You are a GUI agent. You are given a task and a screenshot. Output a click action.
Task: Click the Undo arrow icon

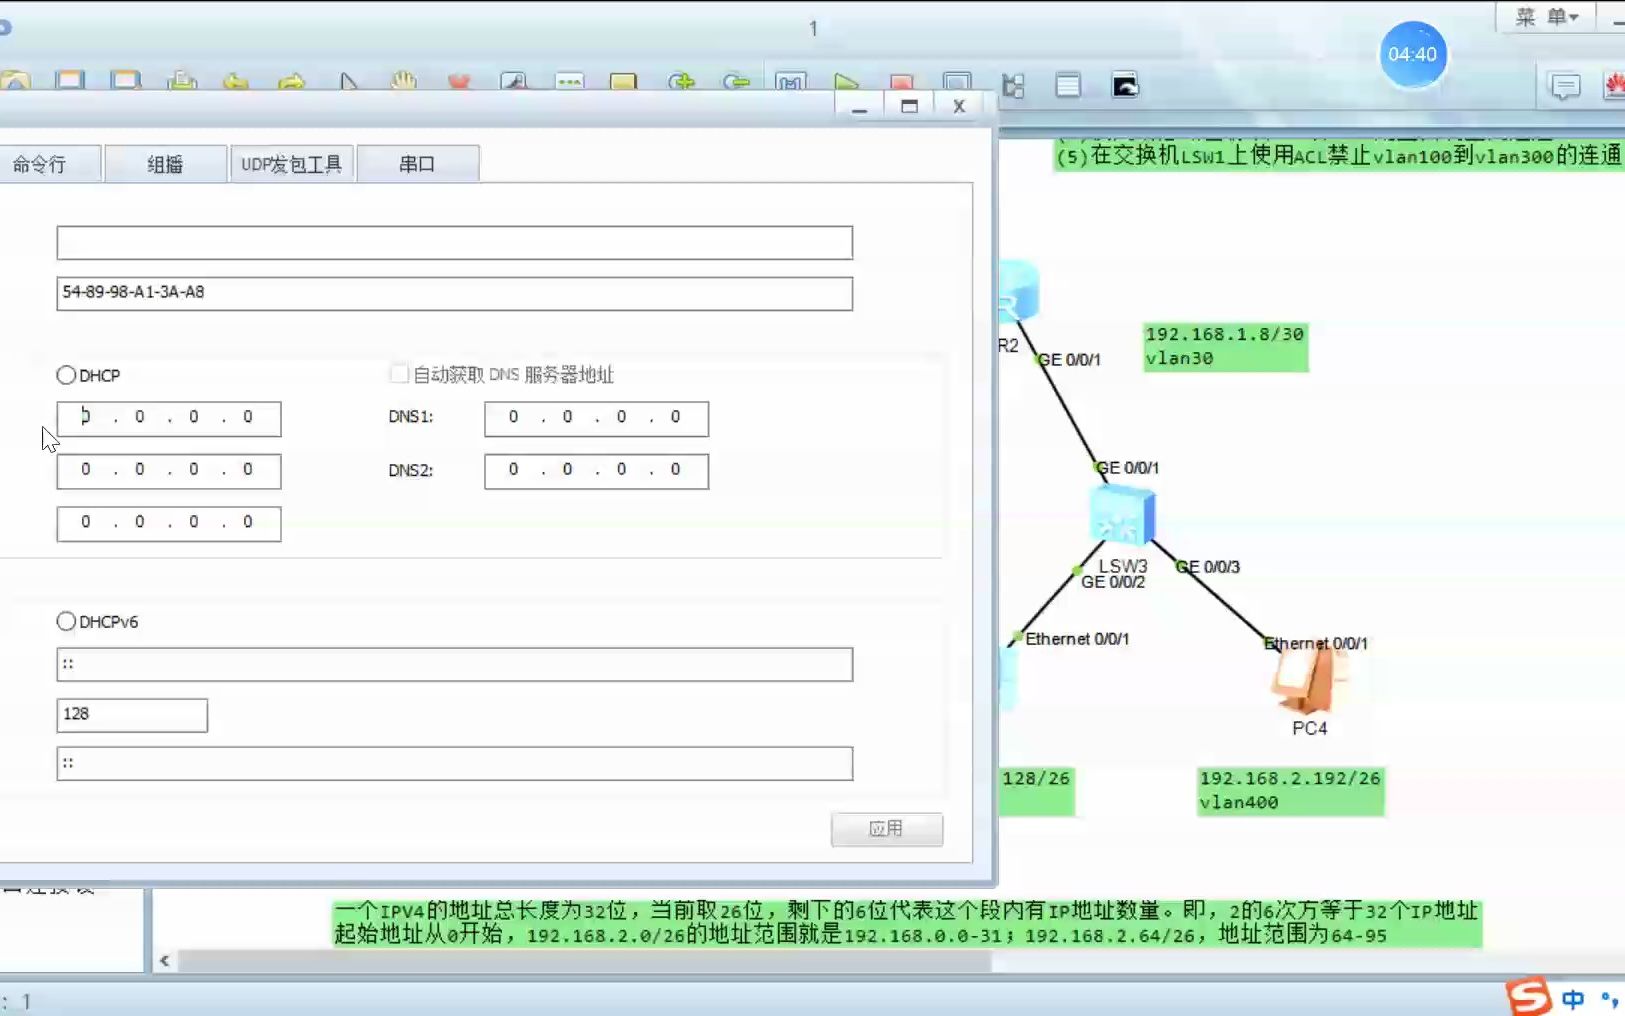(236, 81)
